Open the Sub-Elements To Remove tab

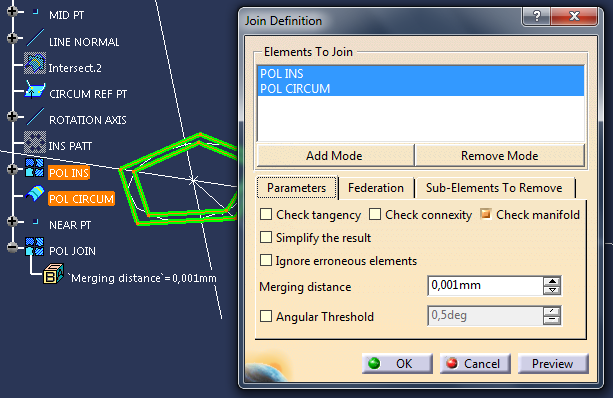click(494, 188)
